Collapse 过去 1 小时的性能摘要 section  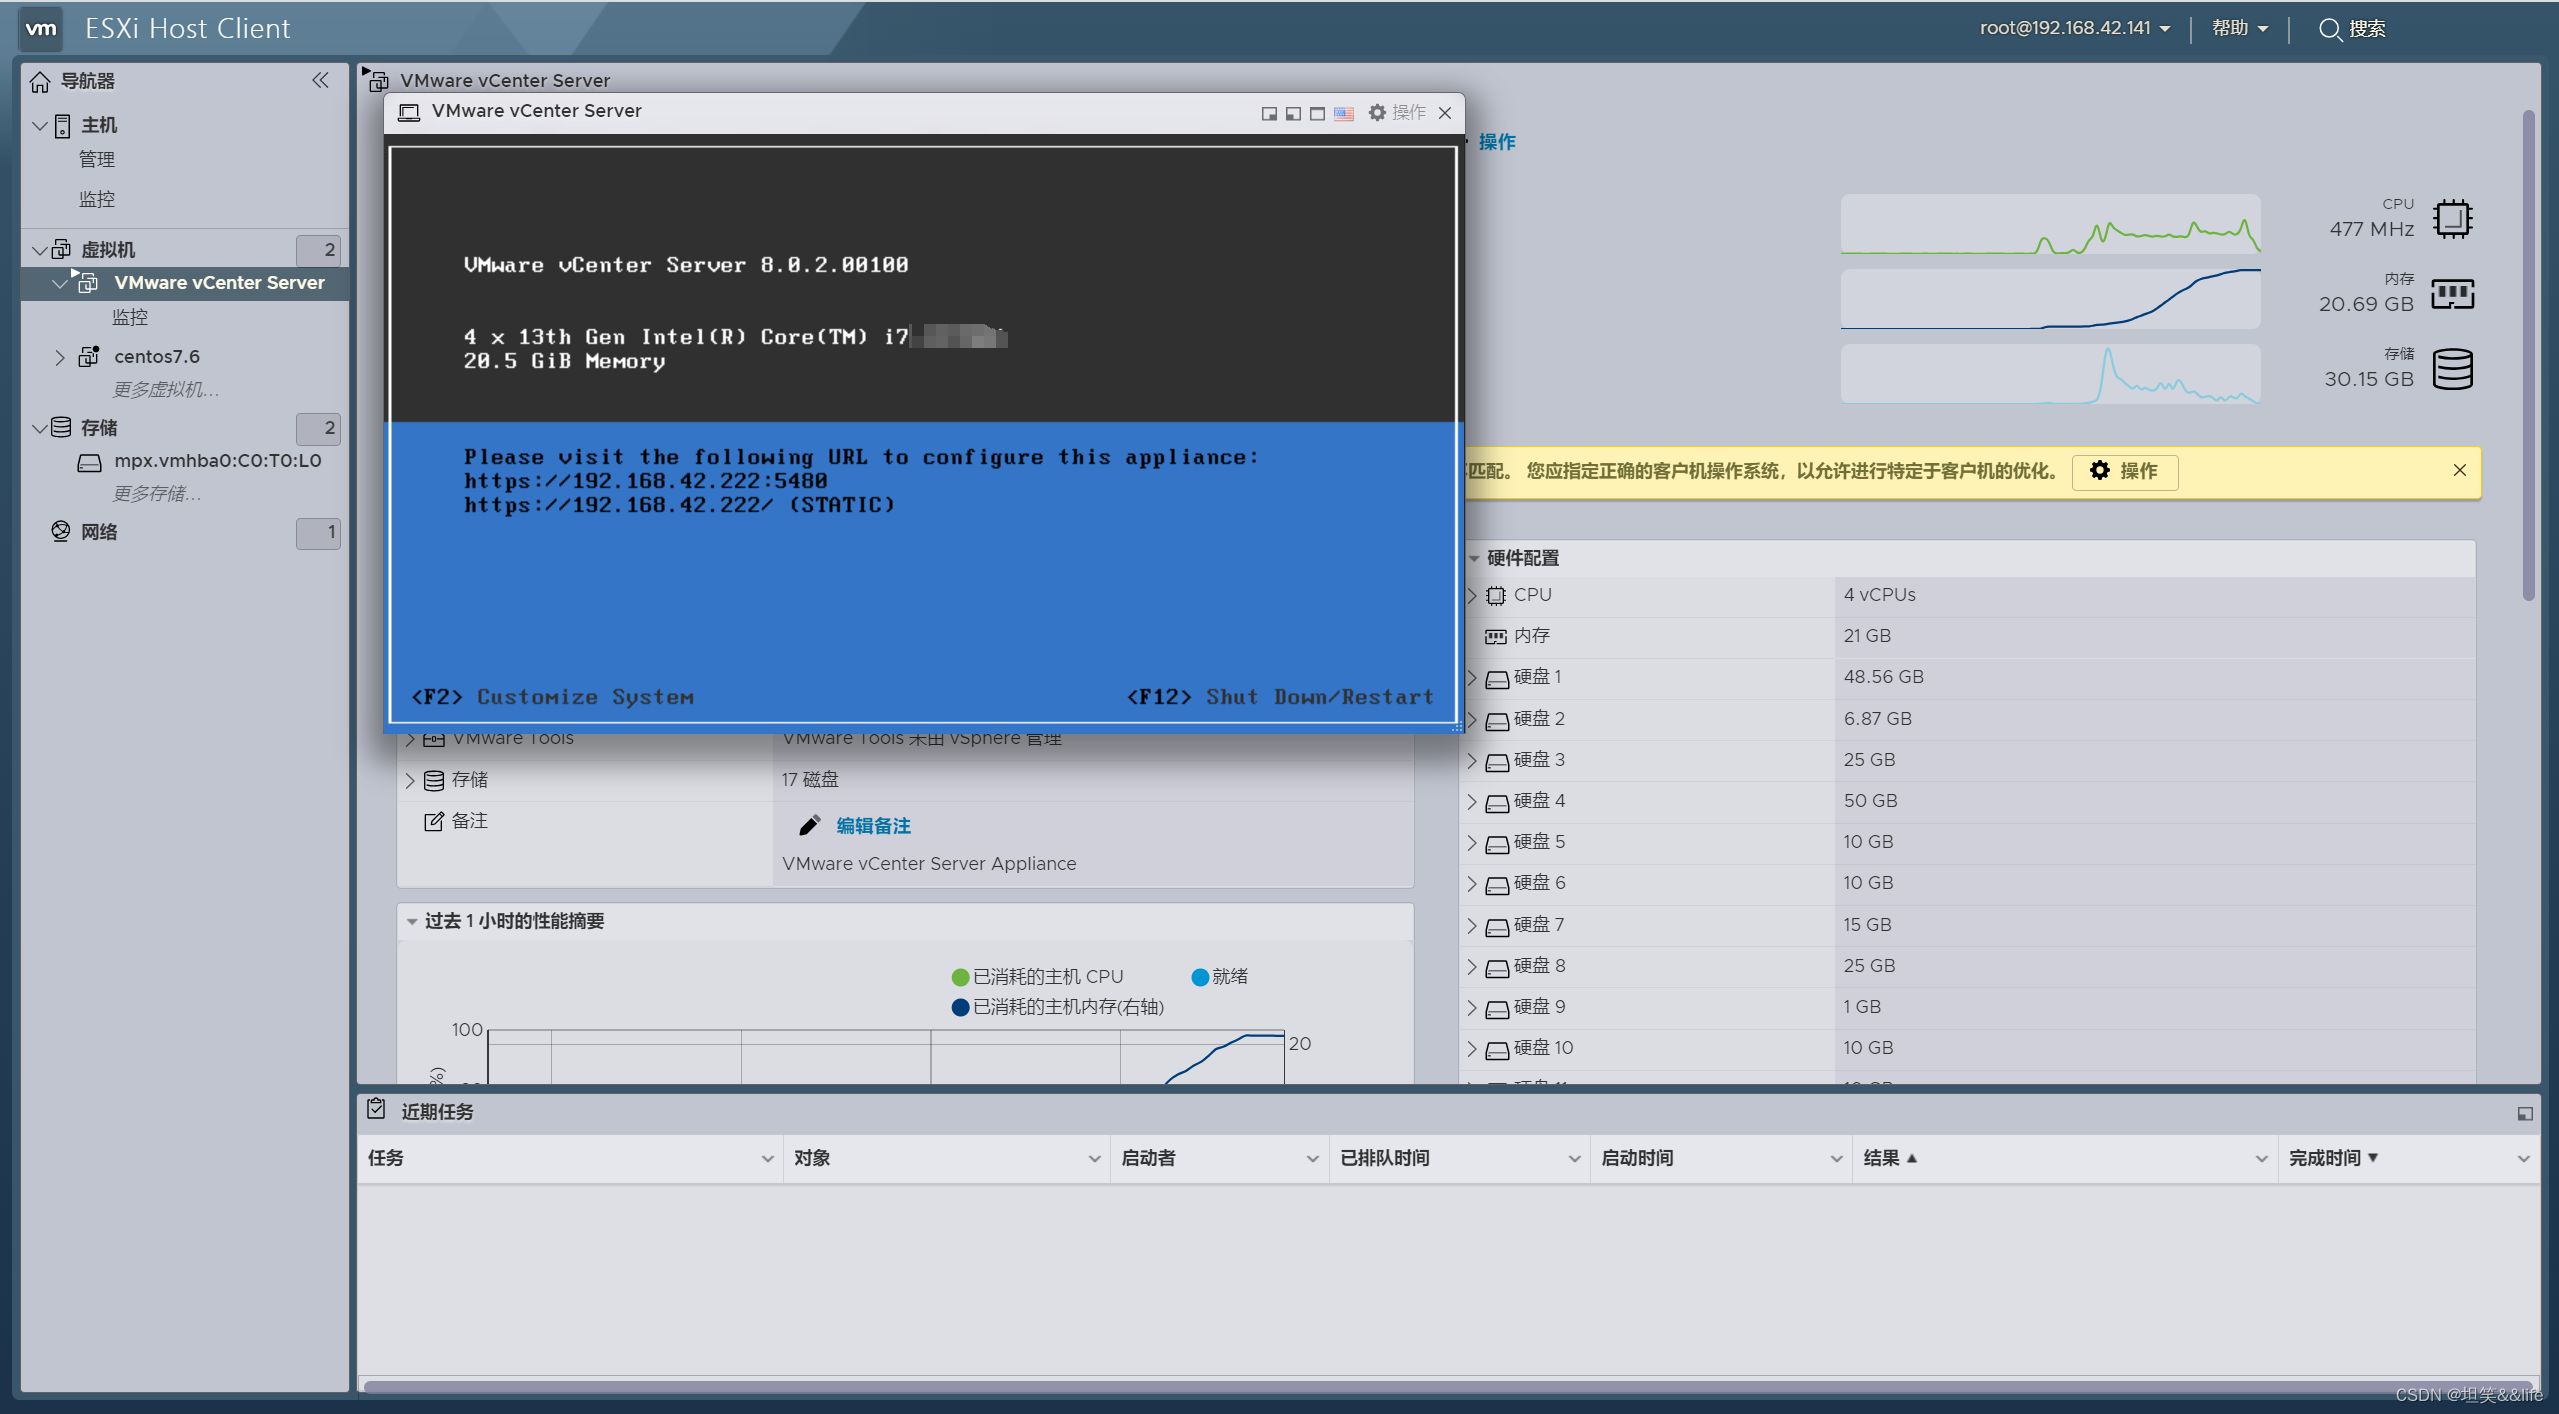[x=411, y=921]
